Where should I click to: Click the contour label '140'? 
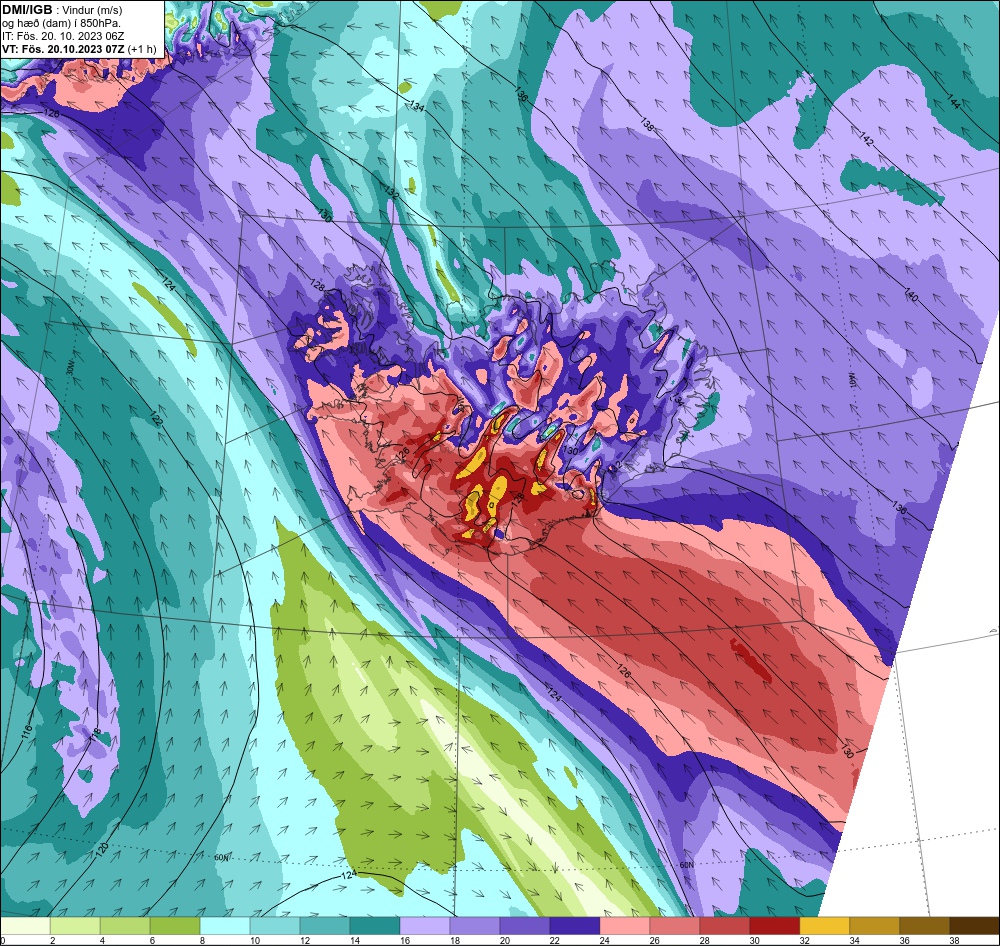point(911,295)
